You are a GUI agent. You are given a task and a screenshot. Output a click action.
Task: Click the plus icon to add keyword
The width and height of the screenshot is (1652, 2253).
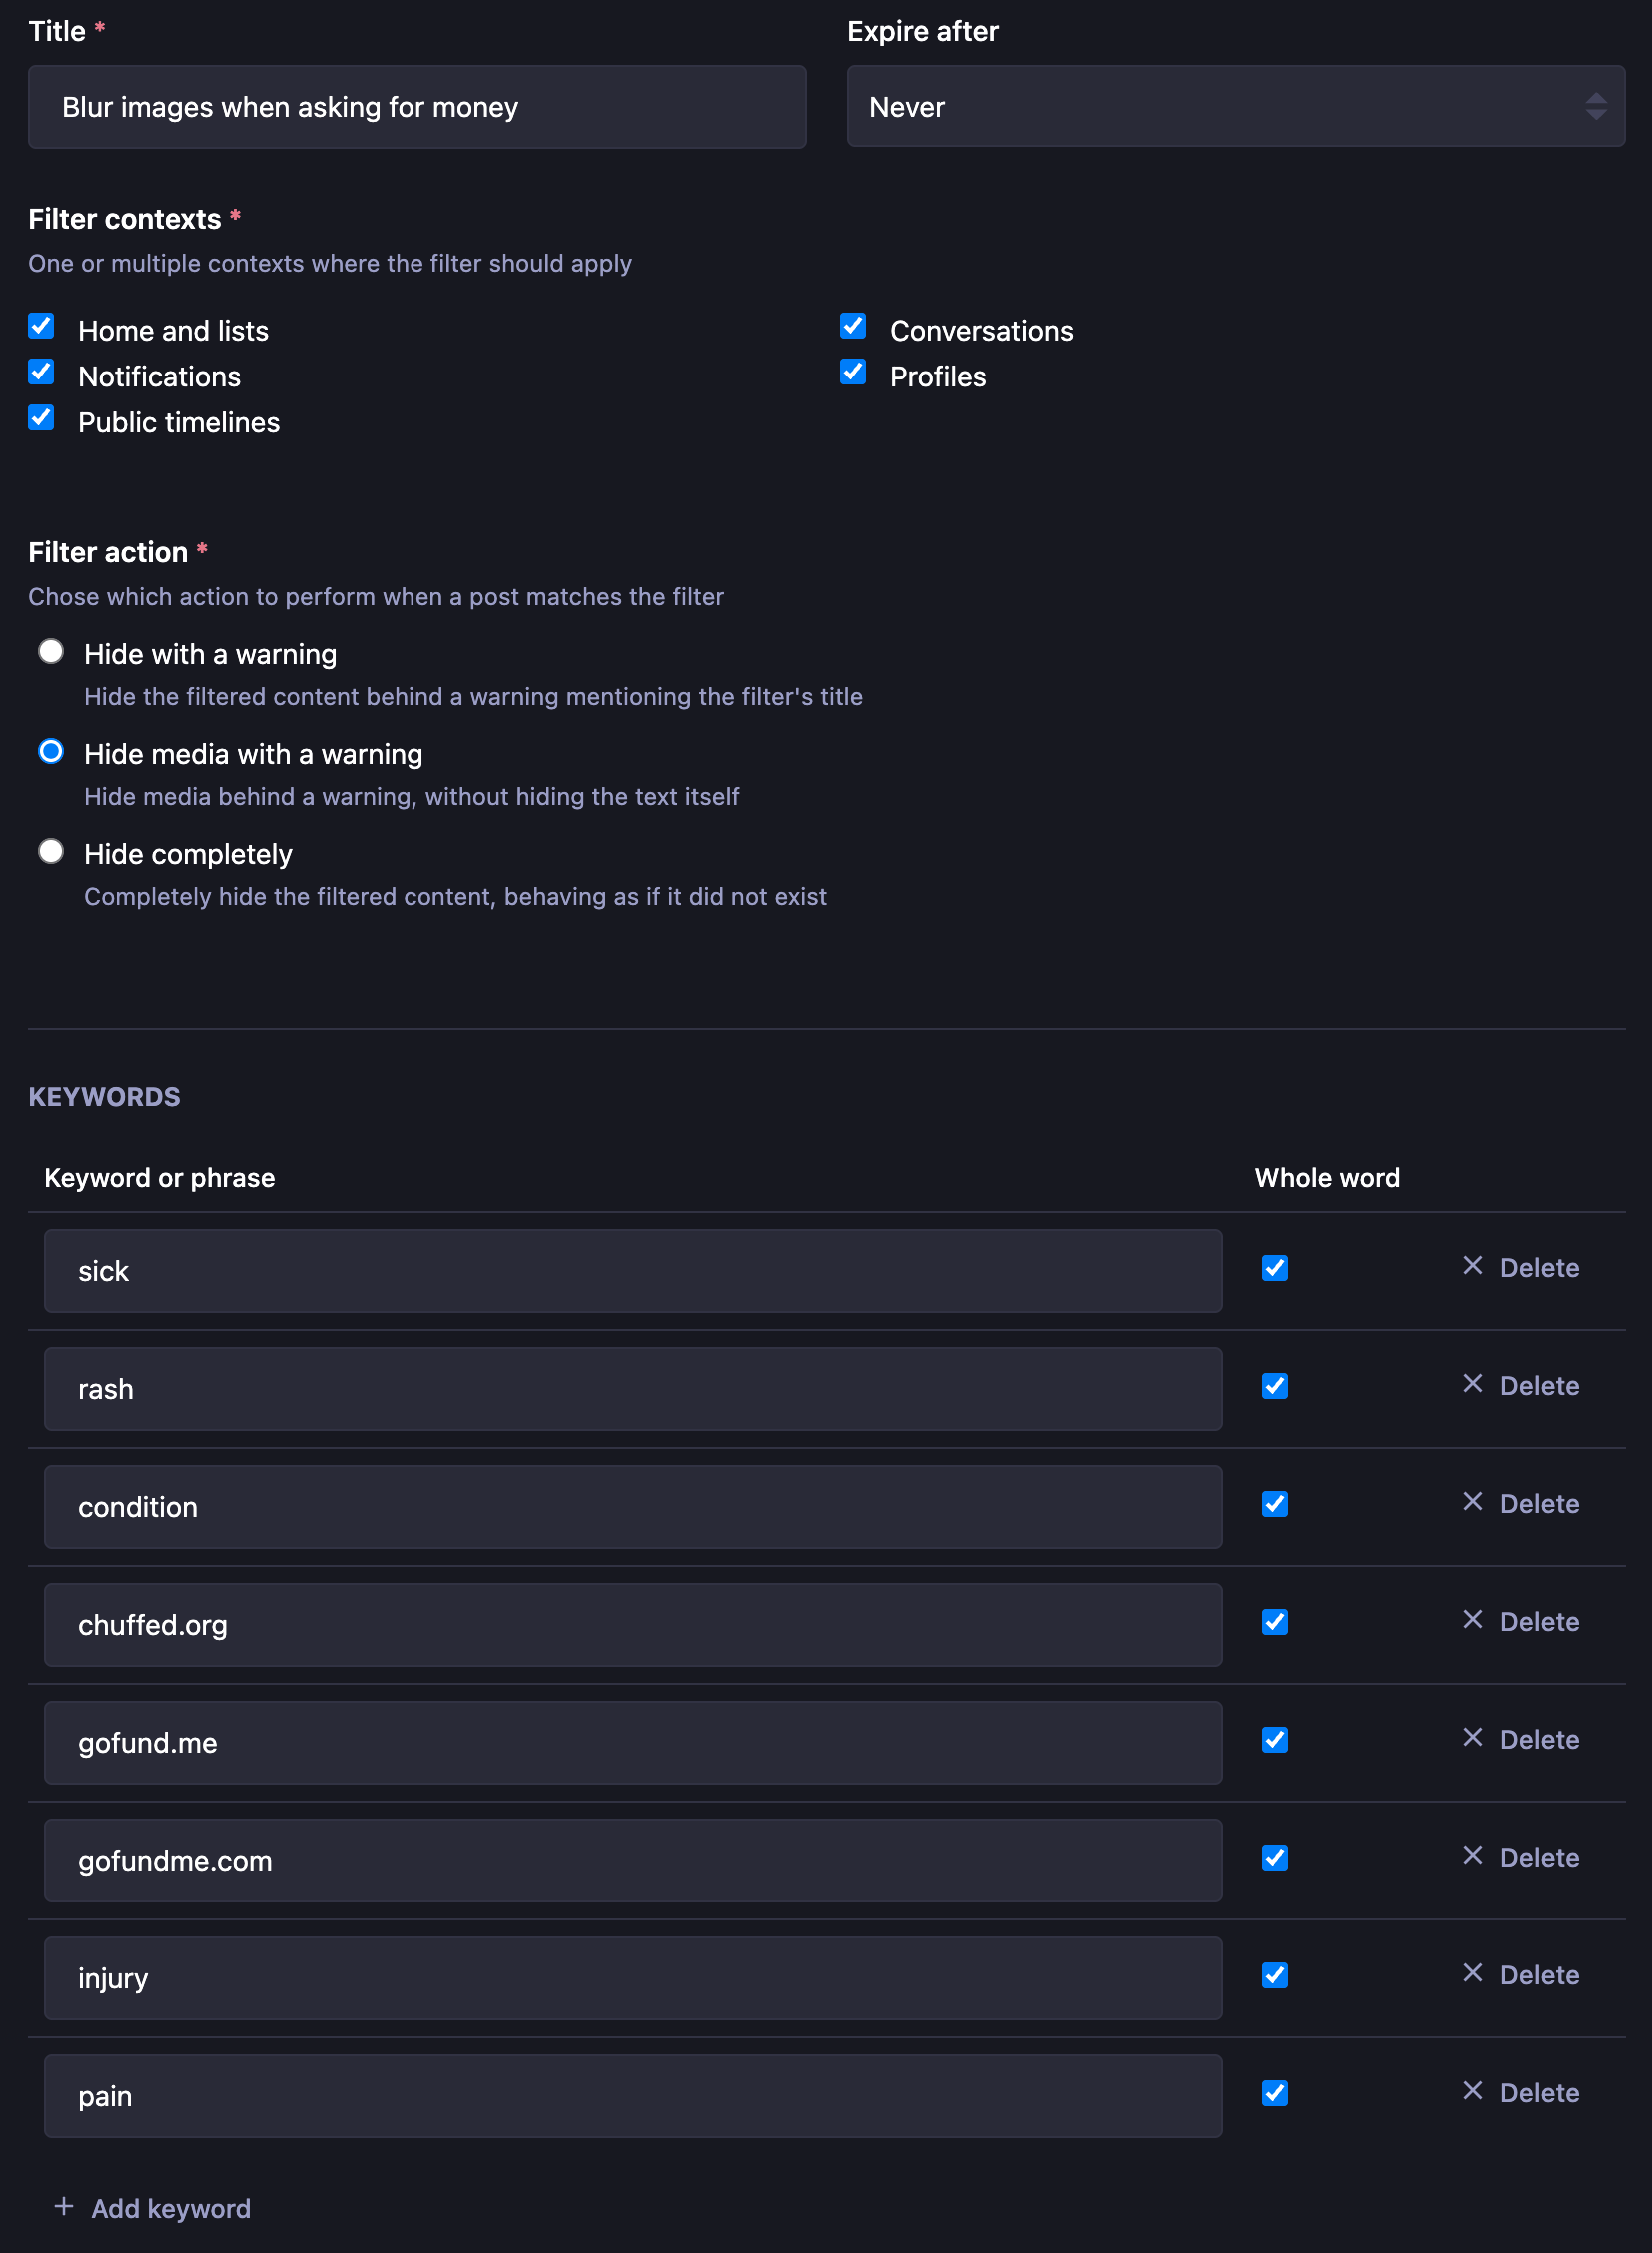point(64,2206)
